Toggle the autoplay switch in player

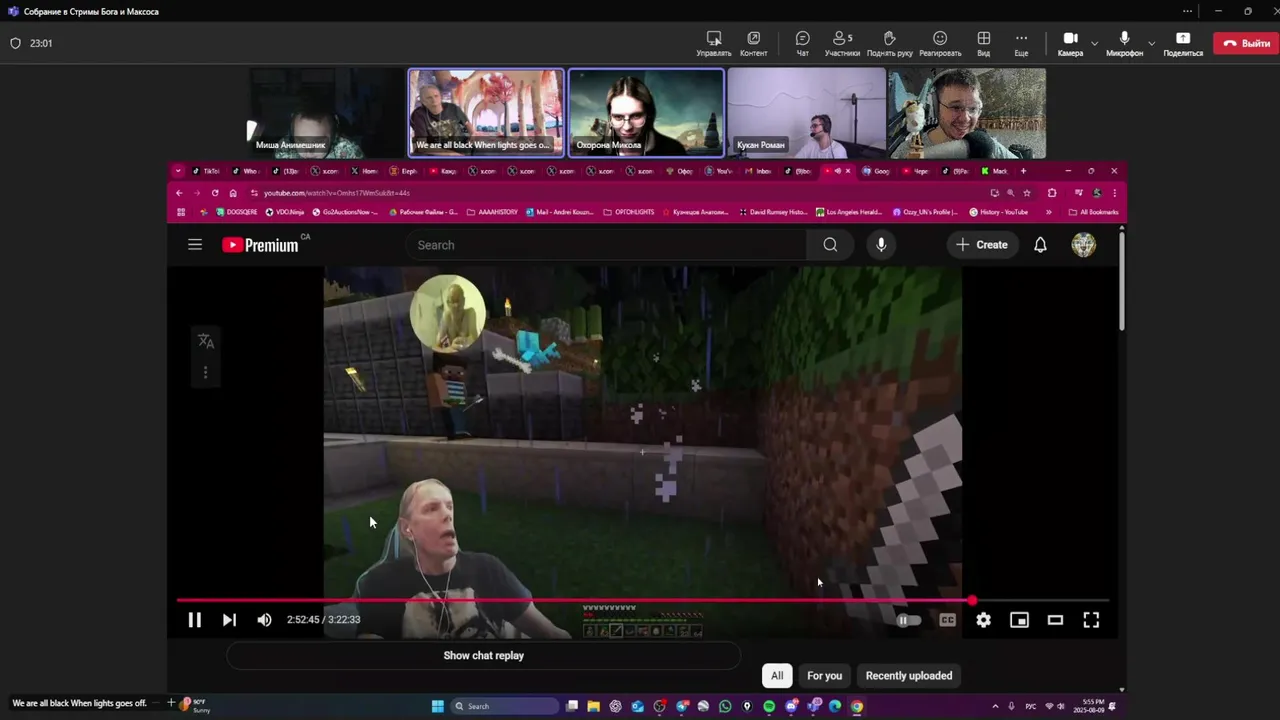[x=908, y=620]
